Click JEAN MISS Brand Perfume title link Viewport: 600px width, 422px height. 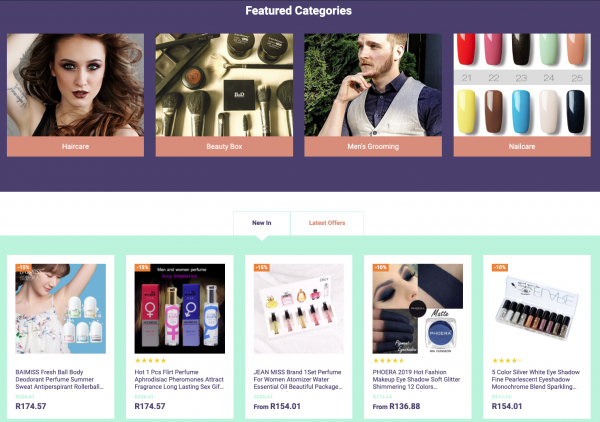coord(298,380)
